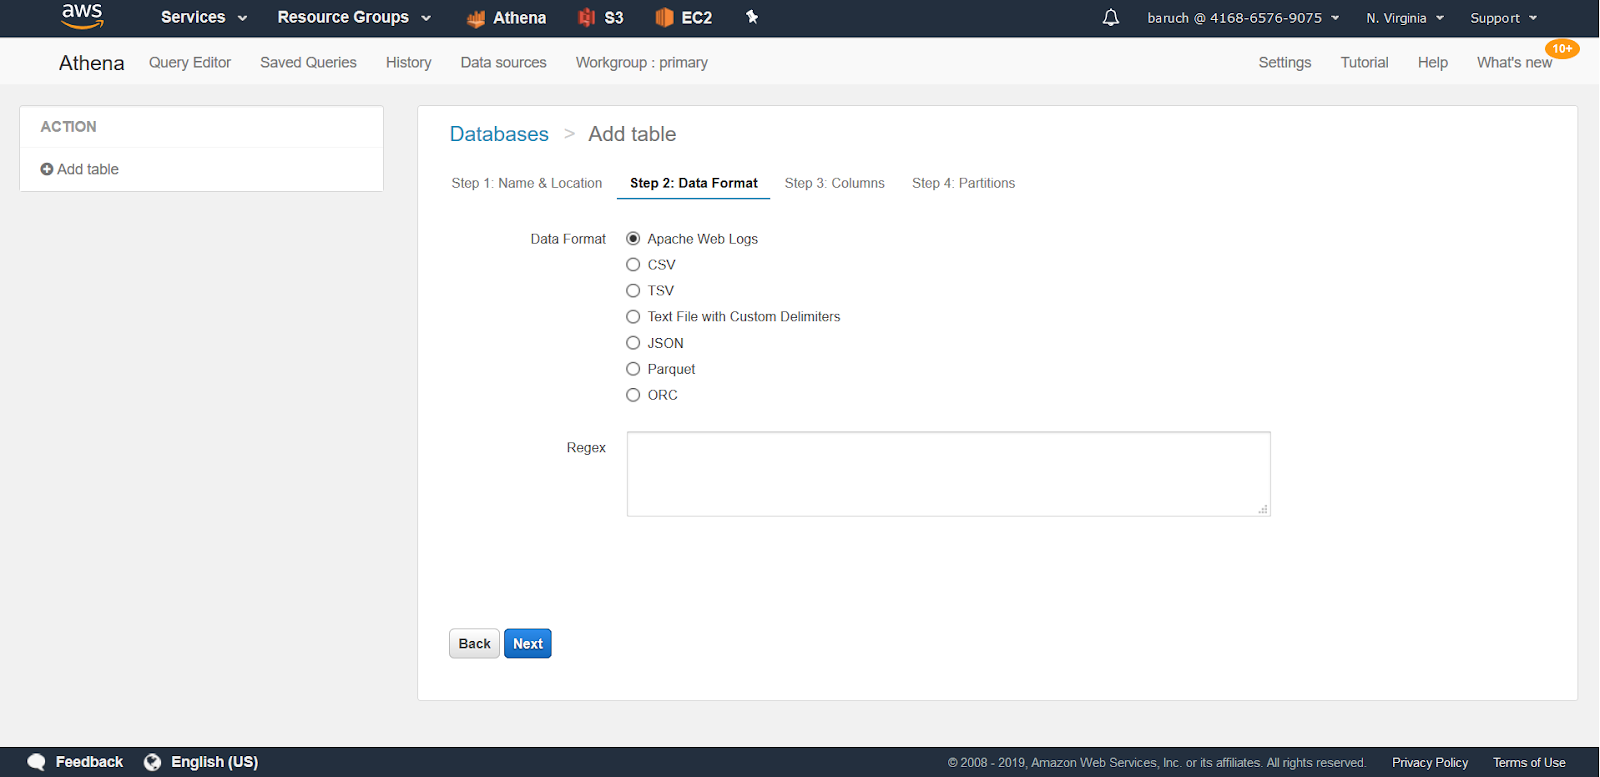Click the Next button
This screenshot has height=777, width=1600.
click(528, 644)
